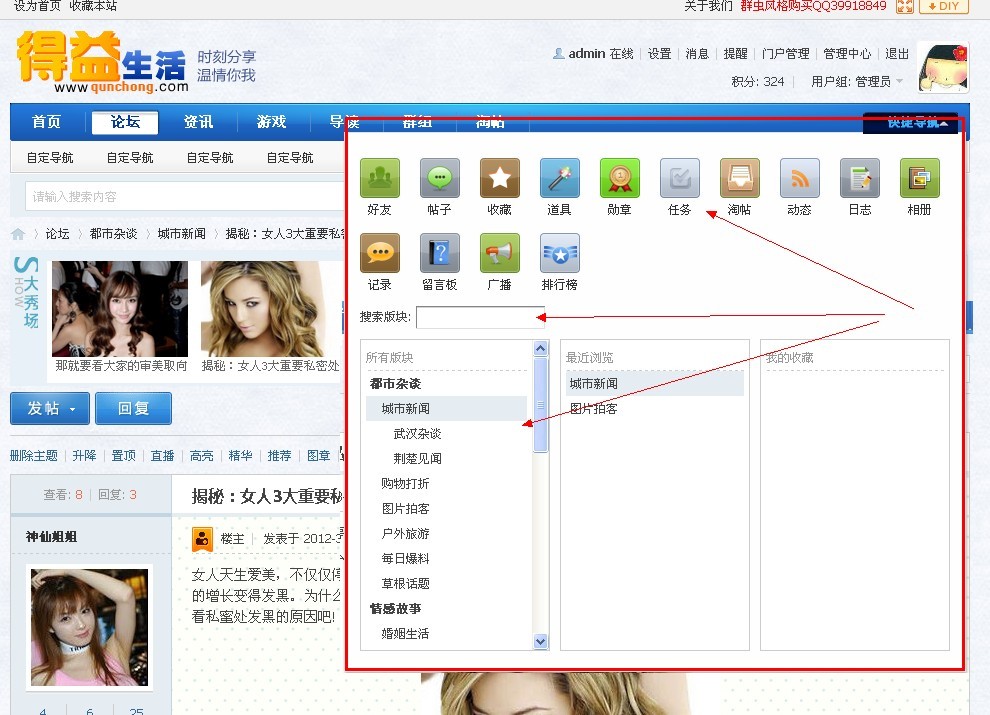990x715 pixels.
Task: Click the forum list scroll-down arrow
Action: (x=540, y=641)
